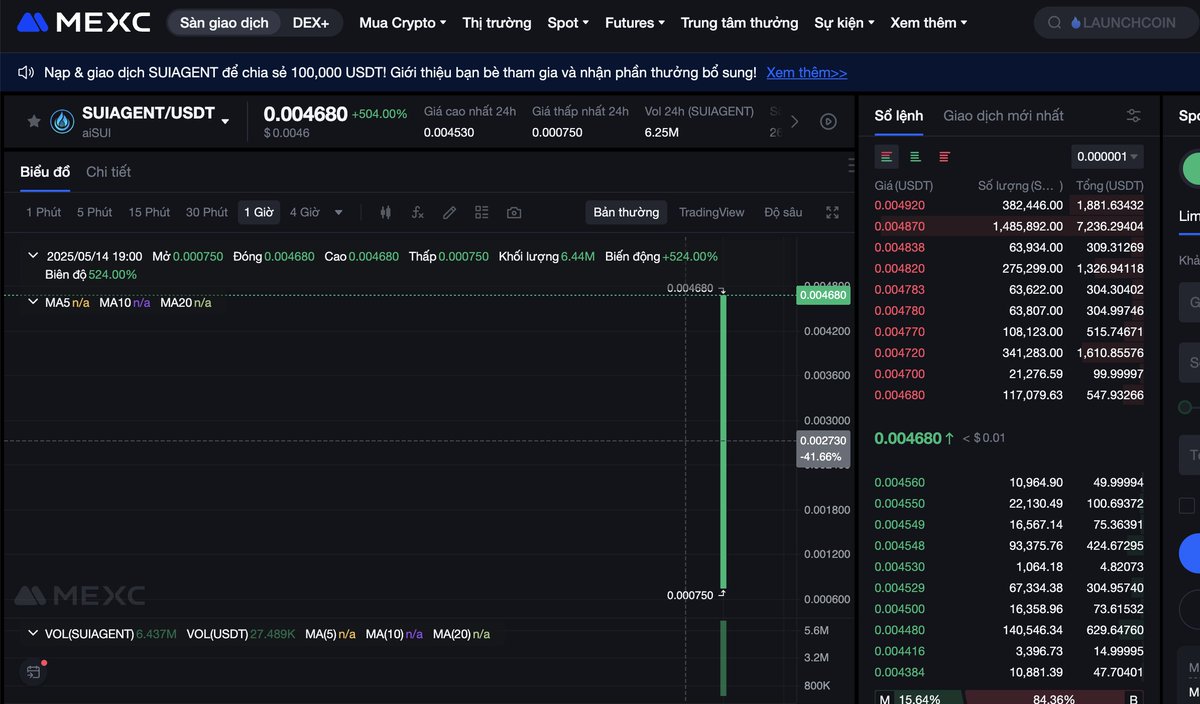Click the Tổng(USDT) column header

coord(1110,186)
